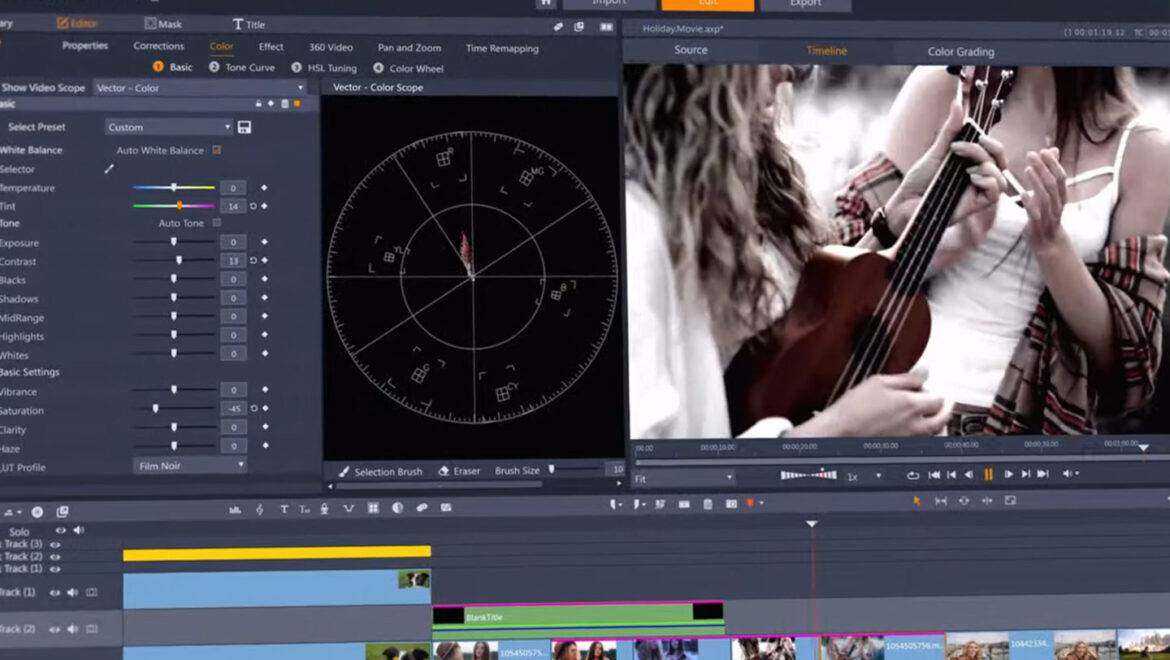Screen dimensions: 1170x660
Task: Enable the Auto White Balance checkbox
Action: pos(217,150)
